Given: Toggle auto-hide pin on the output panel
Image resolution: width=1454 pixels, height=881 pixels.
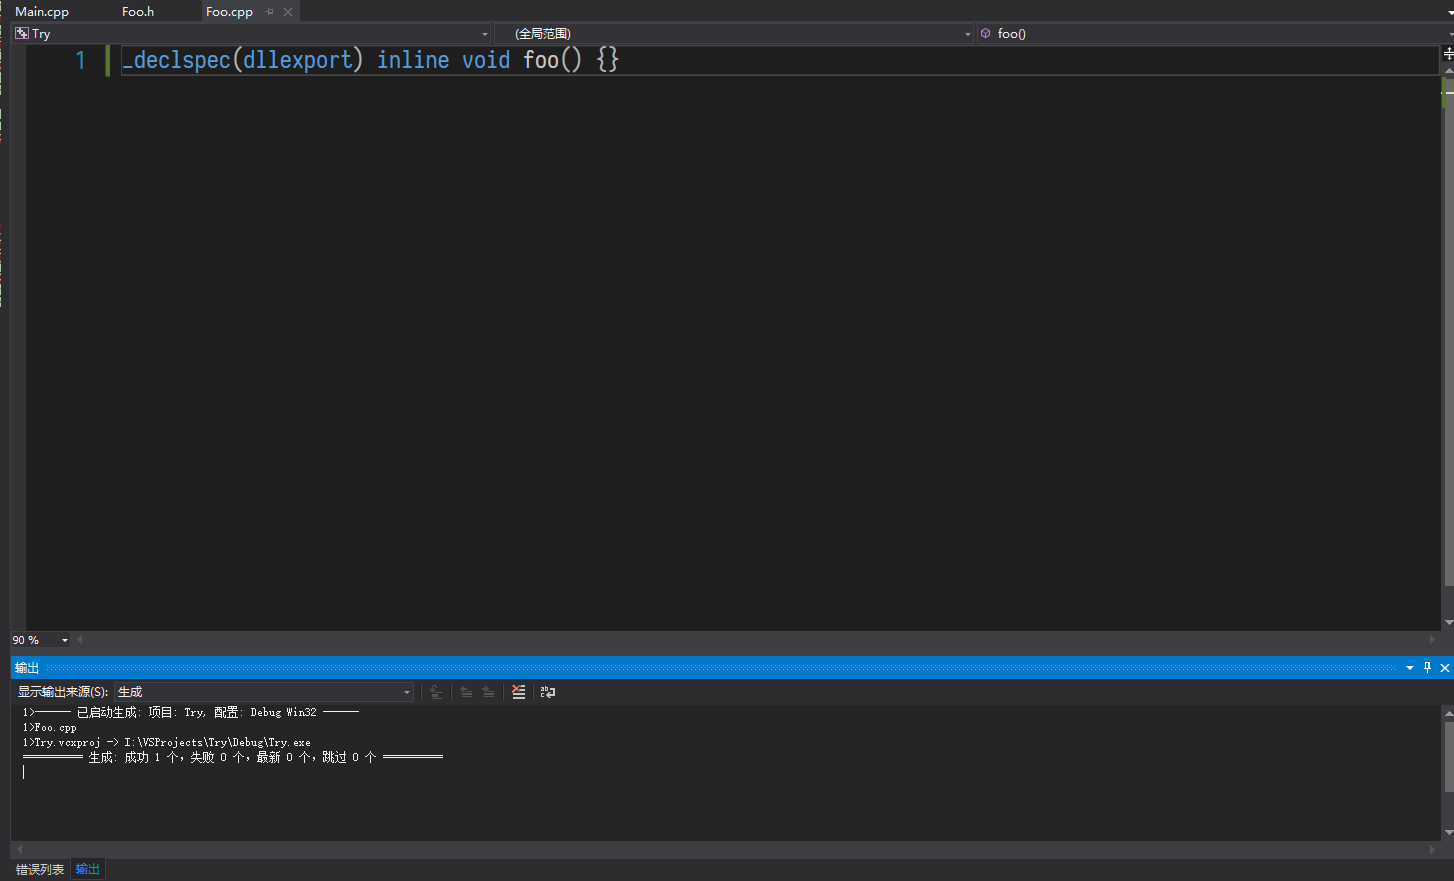Looking at the screenshot, I should click(1427, 668).
